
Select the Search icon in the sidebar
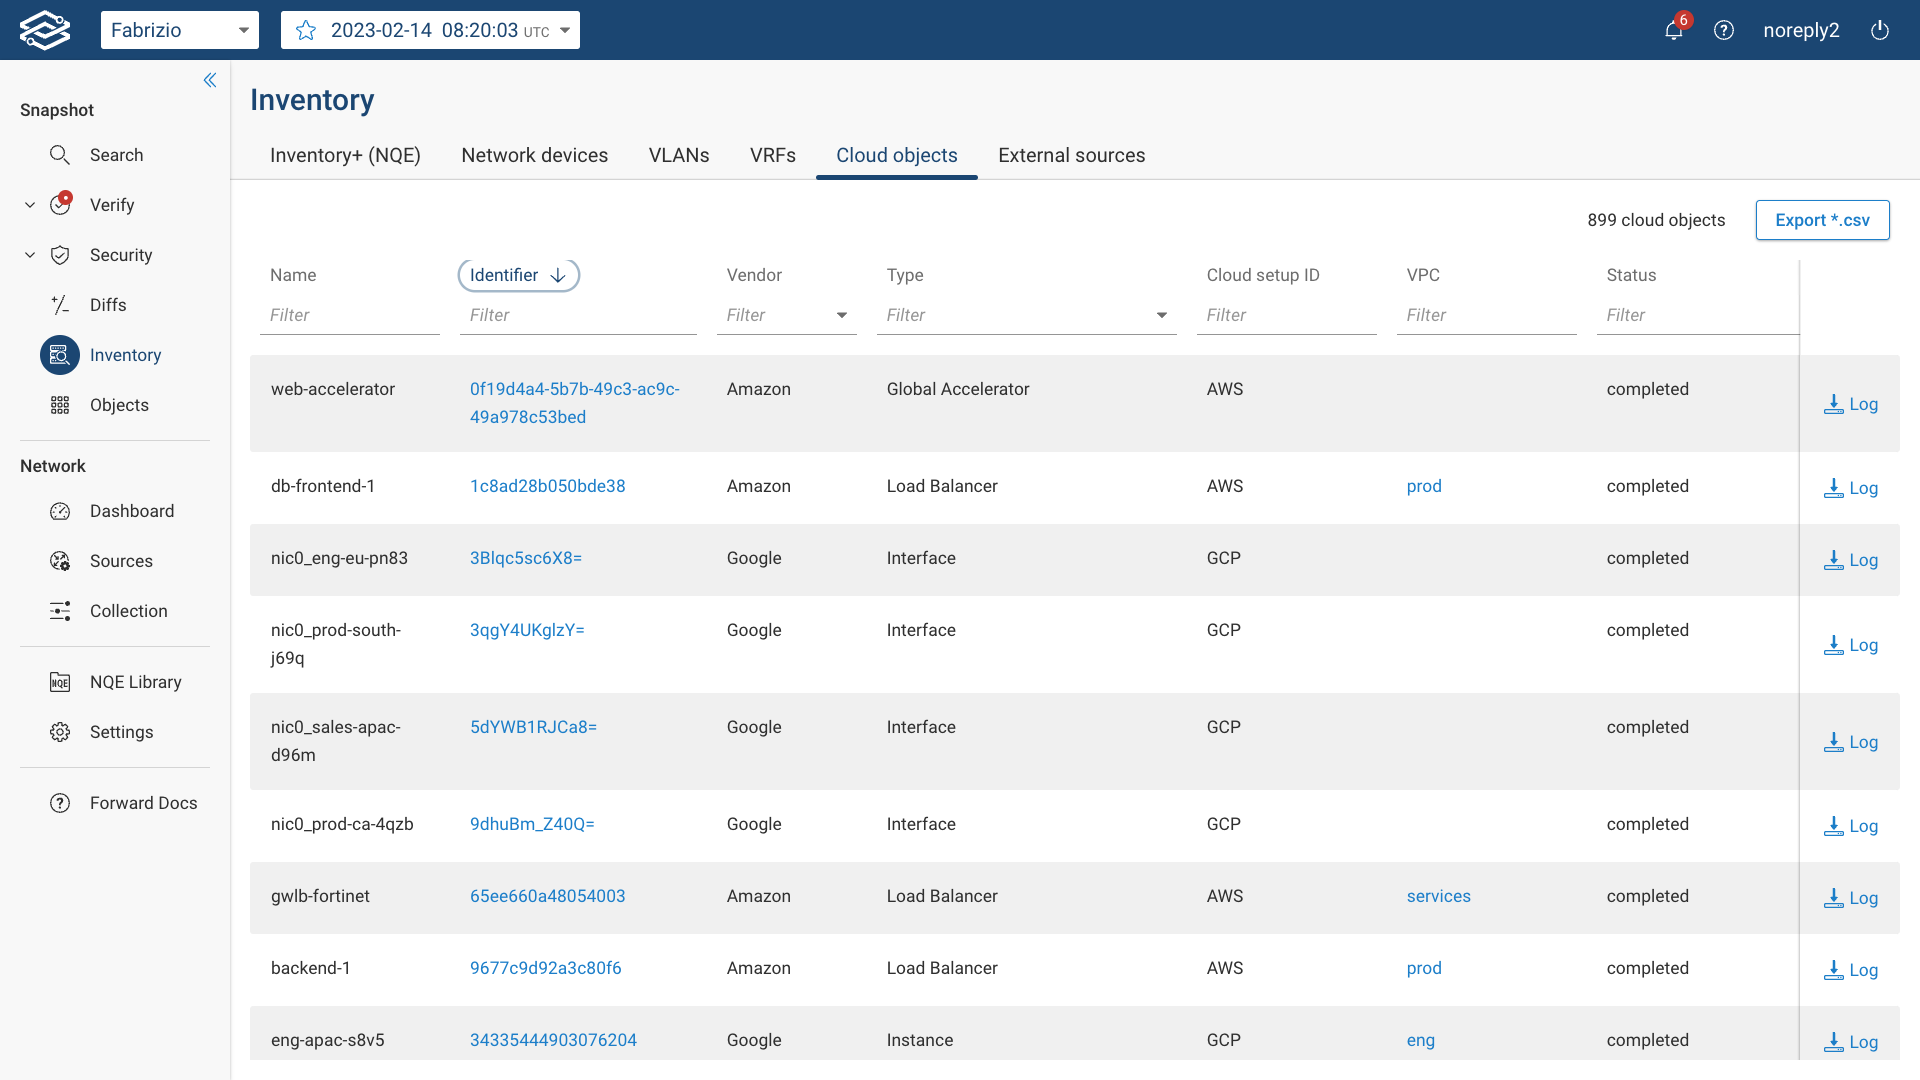coord(60,155)
